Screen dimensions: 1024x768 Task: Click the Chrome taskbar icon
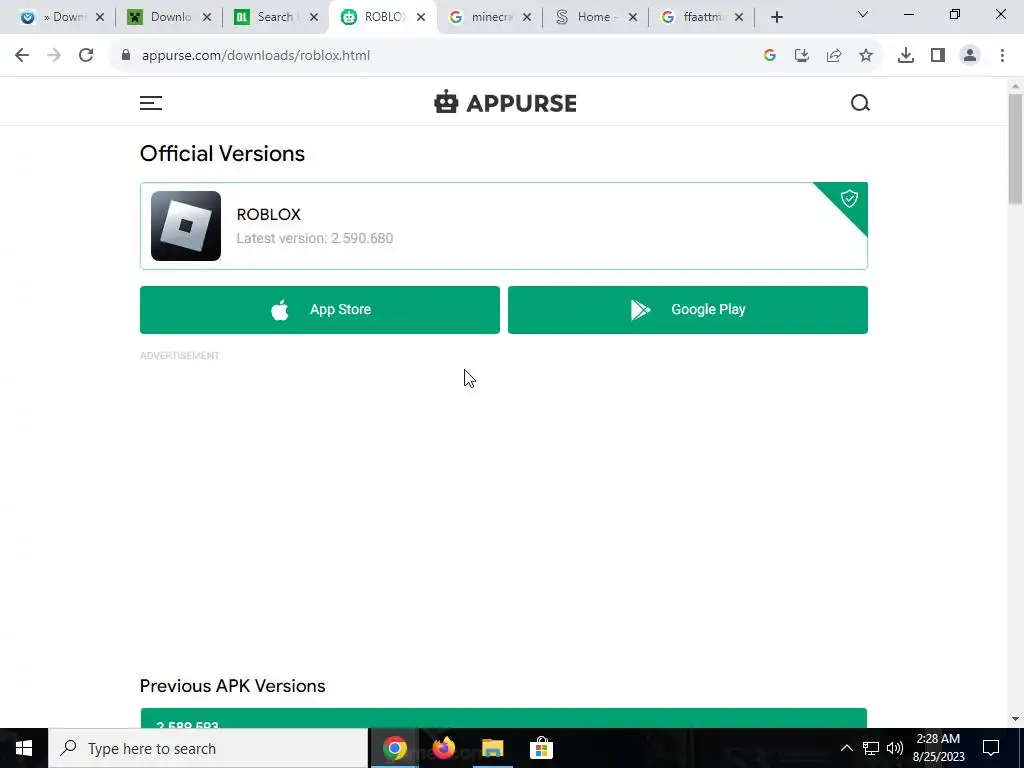[394, 748]
